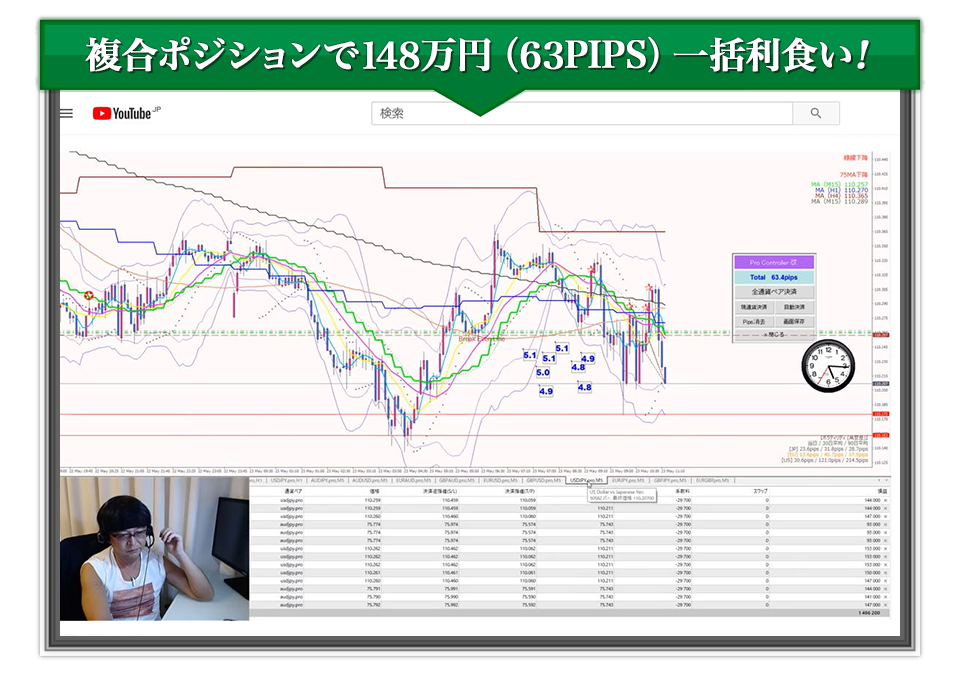960x675 pixels.
Task: Click the magnifier search button
Action: [x=816, y=113]
